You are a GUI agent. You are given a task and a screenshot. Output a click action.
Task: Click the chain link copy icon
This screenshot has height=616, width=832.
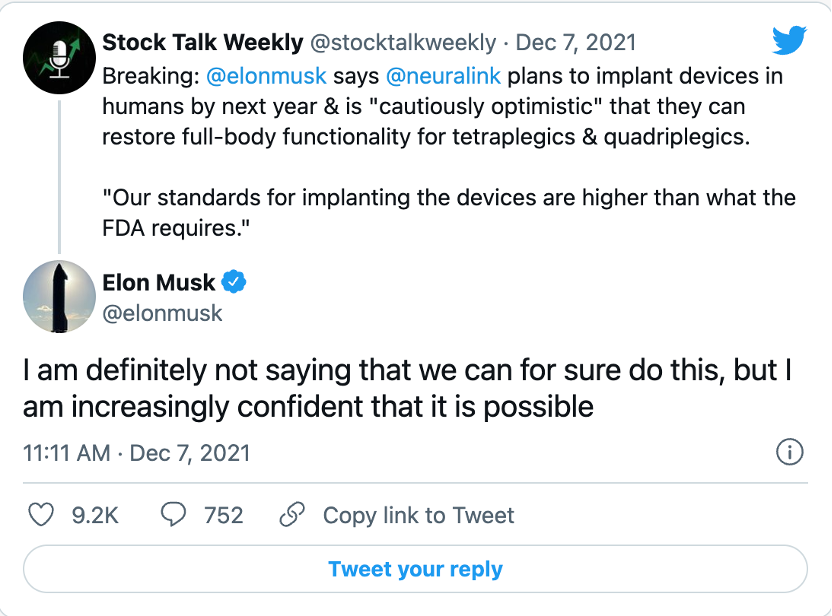[x=292, y=514]
